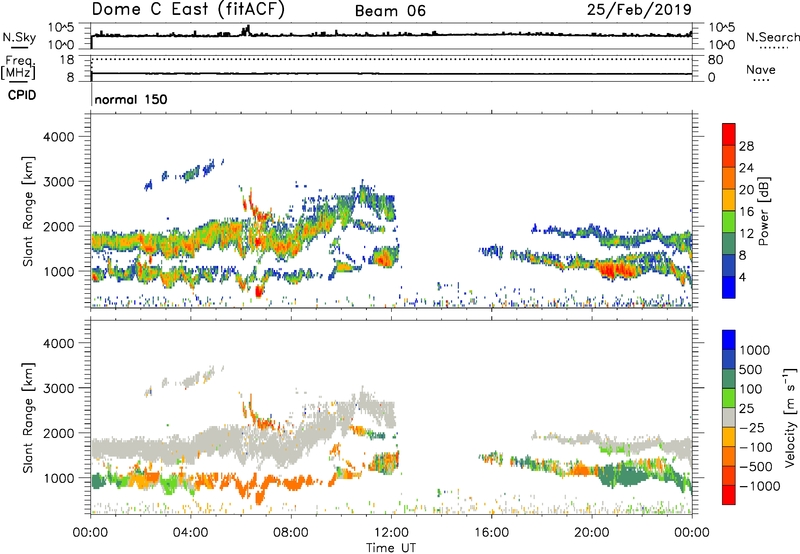Image resolution: width=800 pixels, height=554 pixels.
Task: Click the "4" label on Power color bar
Action: coord(742,277)
